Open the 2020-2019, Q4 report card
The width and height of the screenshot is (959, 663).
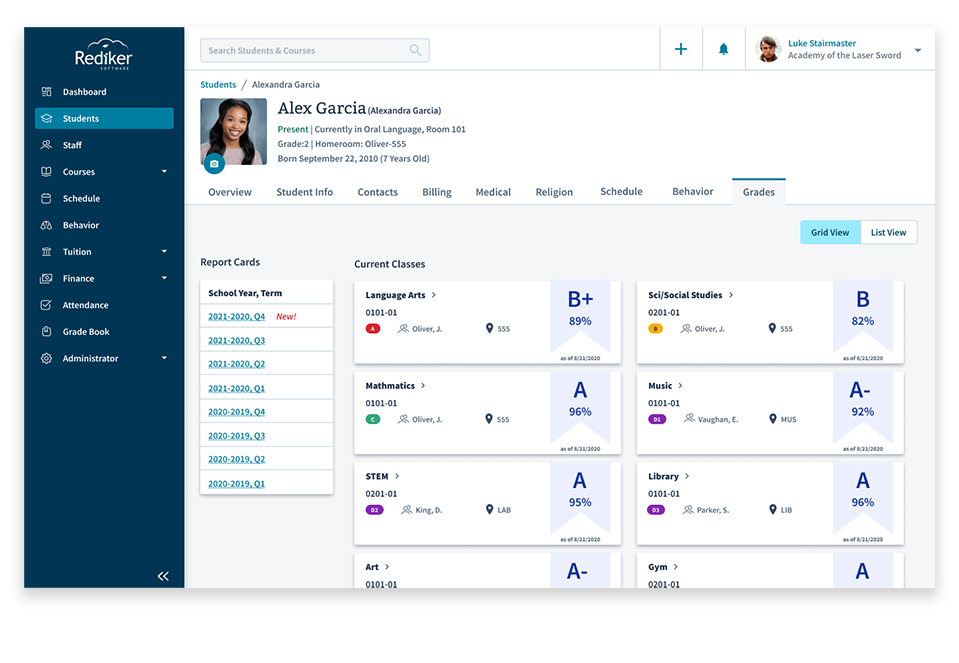[236, 412]
